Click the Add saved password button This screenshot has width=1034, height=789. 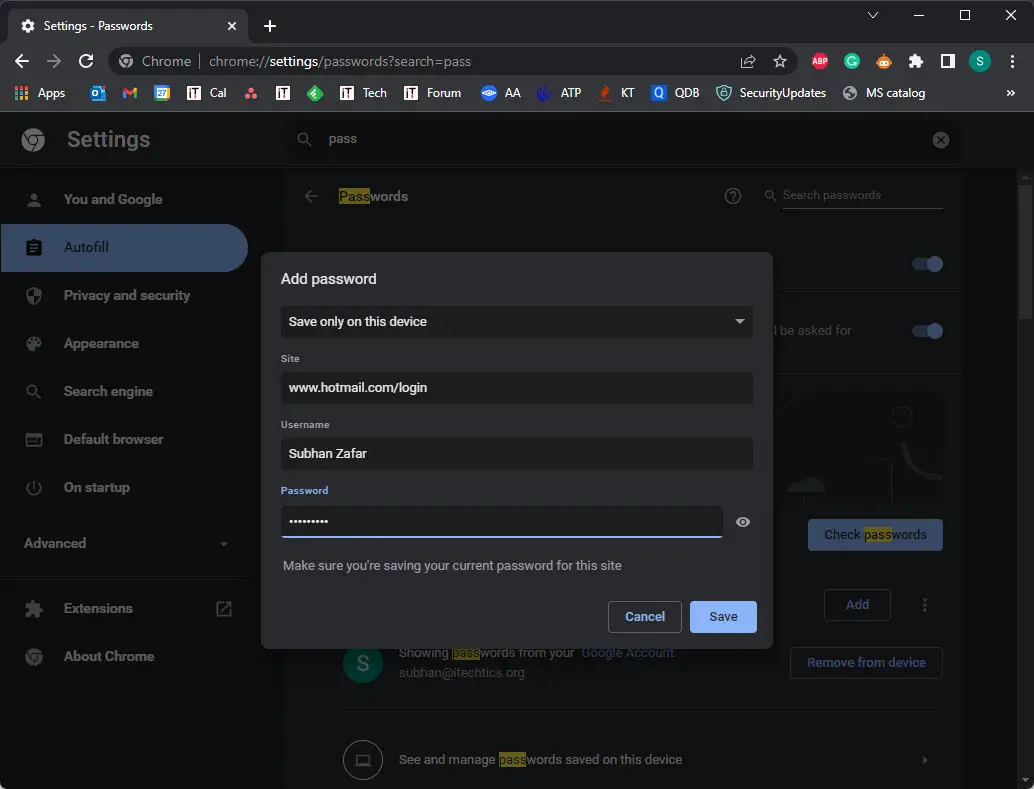pos(857,605)
